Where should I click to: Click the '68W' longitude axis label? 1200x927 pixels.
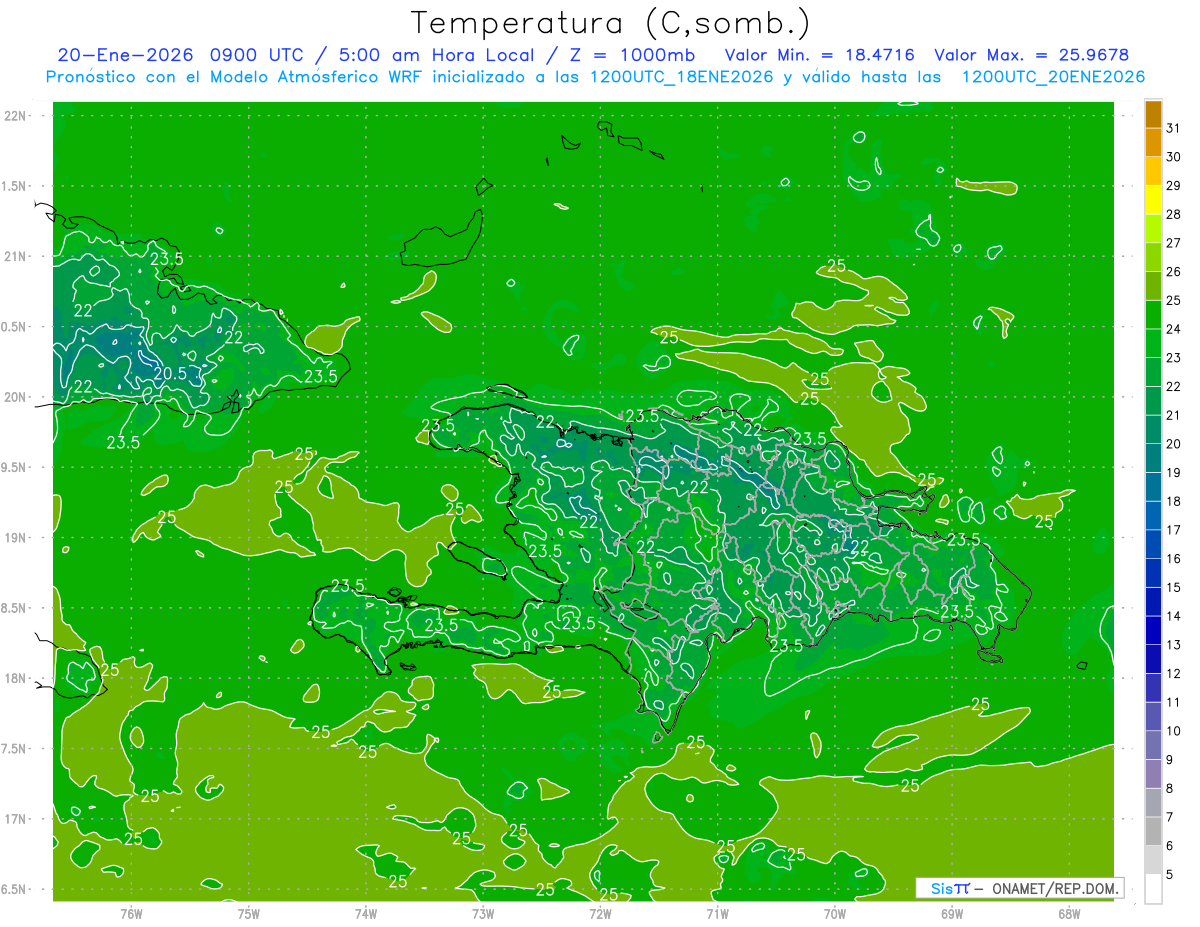pos(1069,914)
